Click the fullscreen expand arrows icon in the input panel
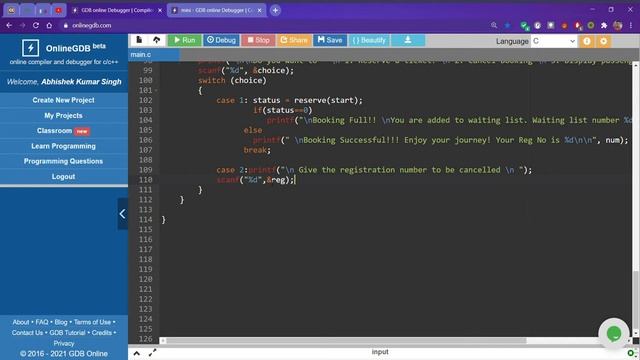Viewport: 640px width, 360px height. (x=152, y=353)
